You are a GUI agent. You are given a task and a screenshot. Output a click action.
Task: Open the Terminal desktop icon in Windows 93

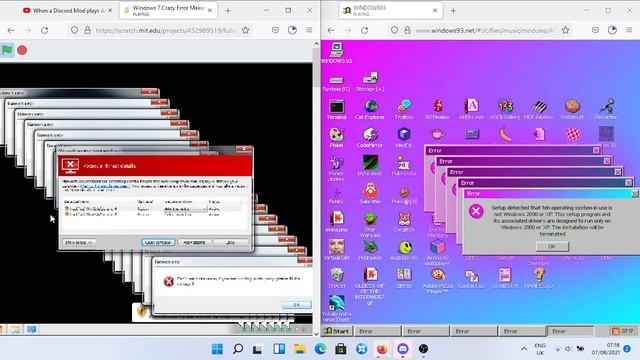point(337,109)
